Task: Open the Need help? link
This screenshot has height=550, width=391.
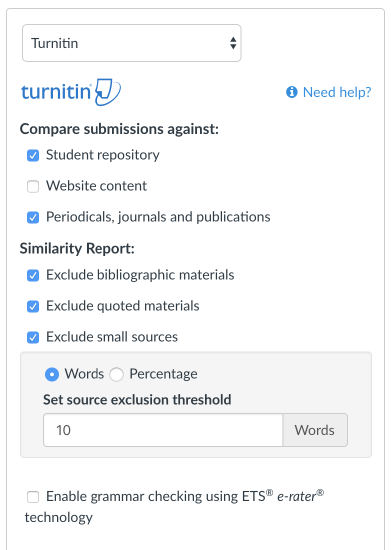Action: [x=337, y=92]
